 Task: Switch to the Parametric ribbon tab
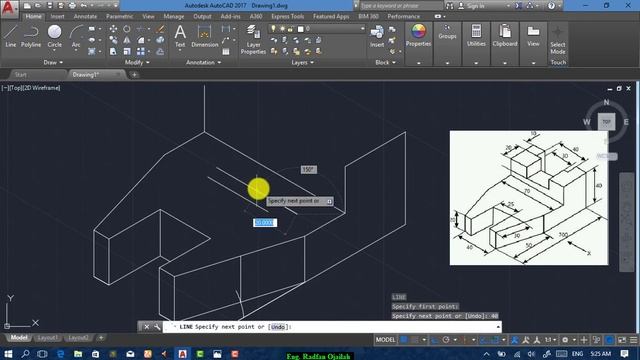coord(119,16)
